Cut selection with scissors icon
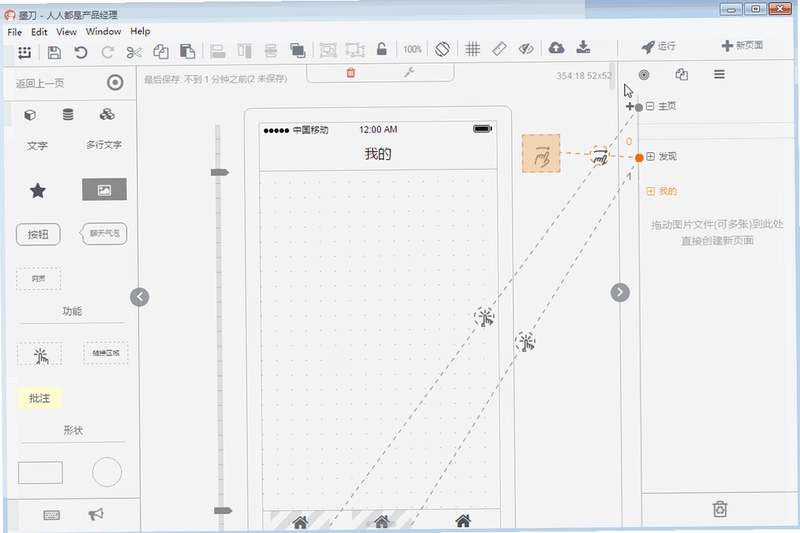Screen dimensions: 800x533 pyautogui.click(x=134, y=52)
